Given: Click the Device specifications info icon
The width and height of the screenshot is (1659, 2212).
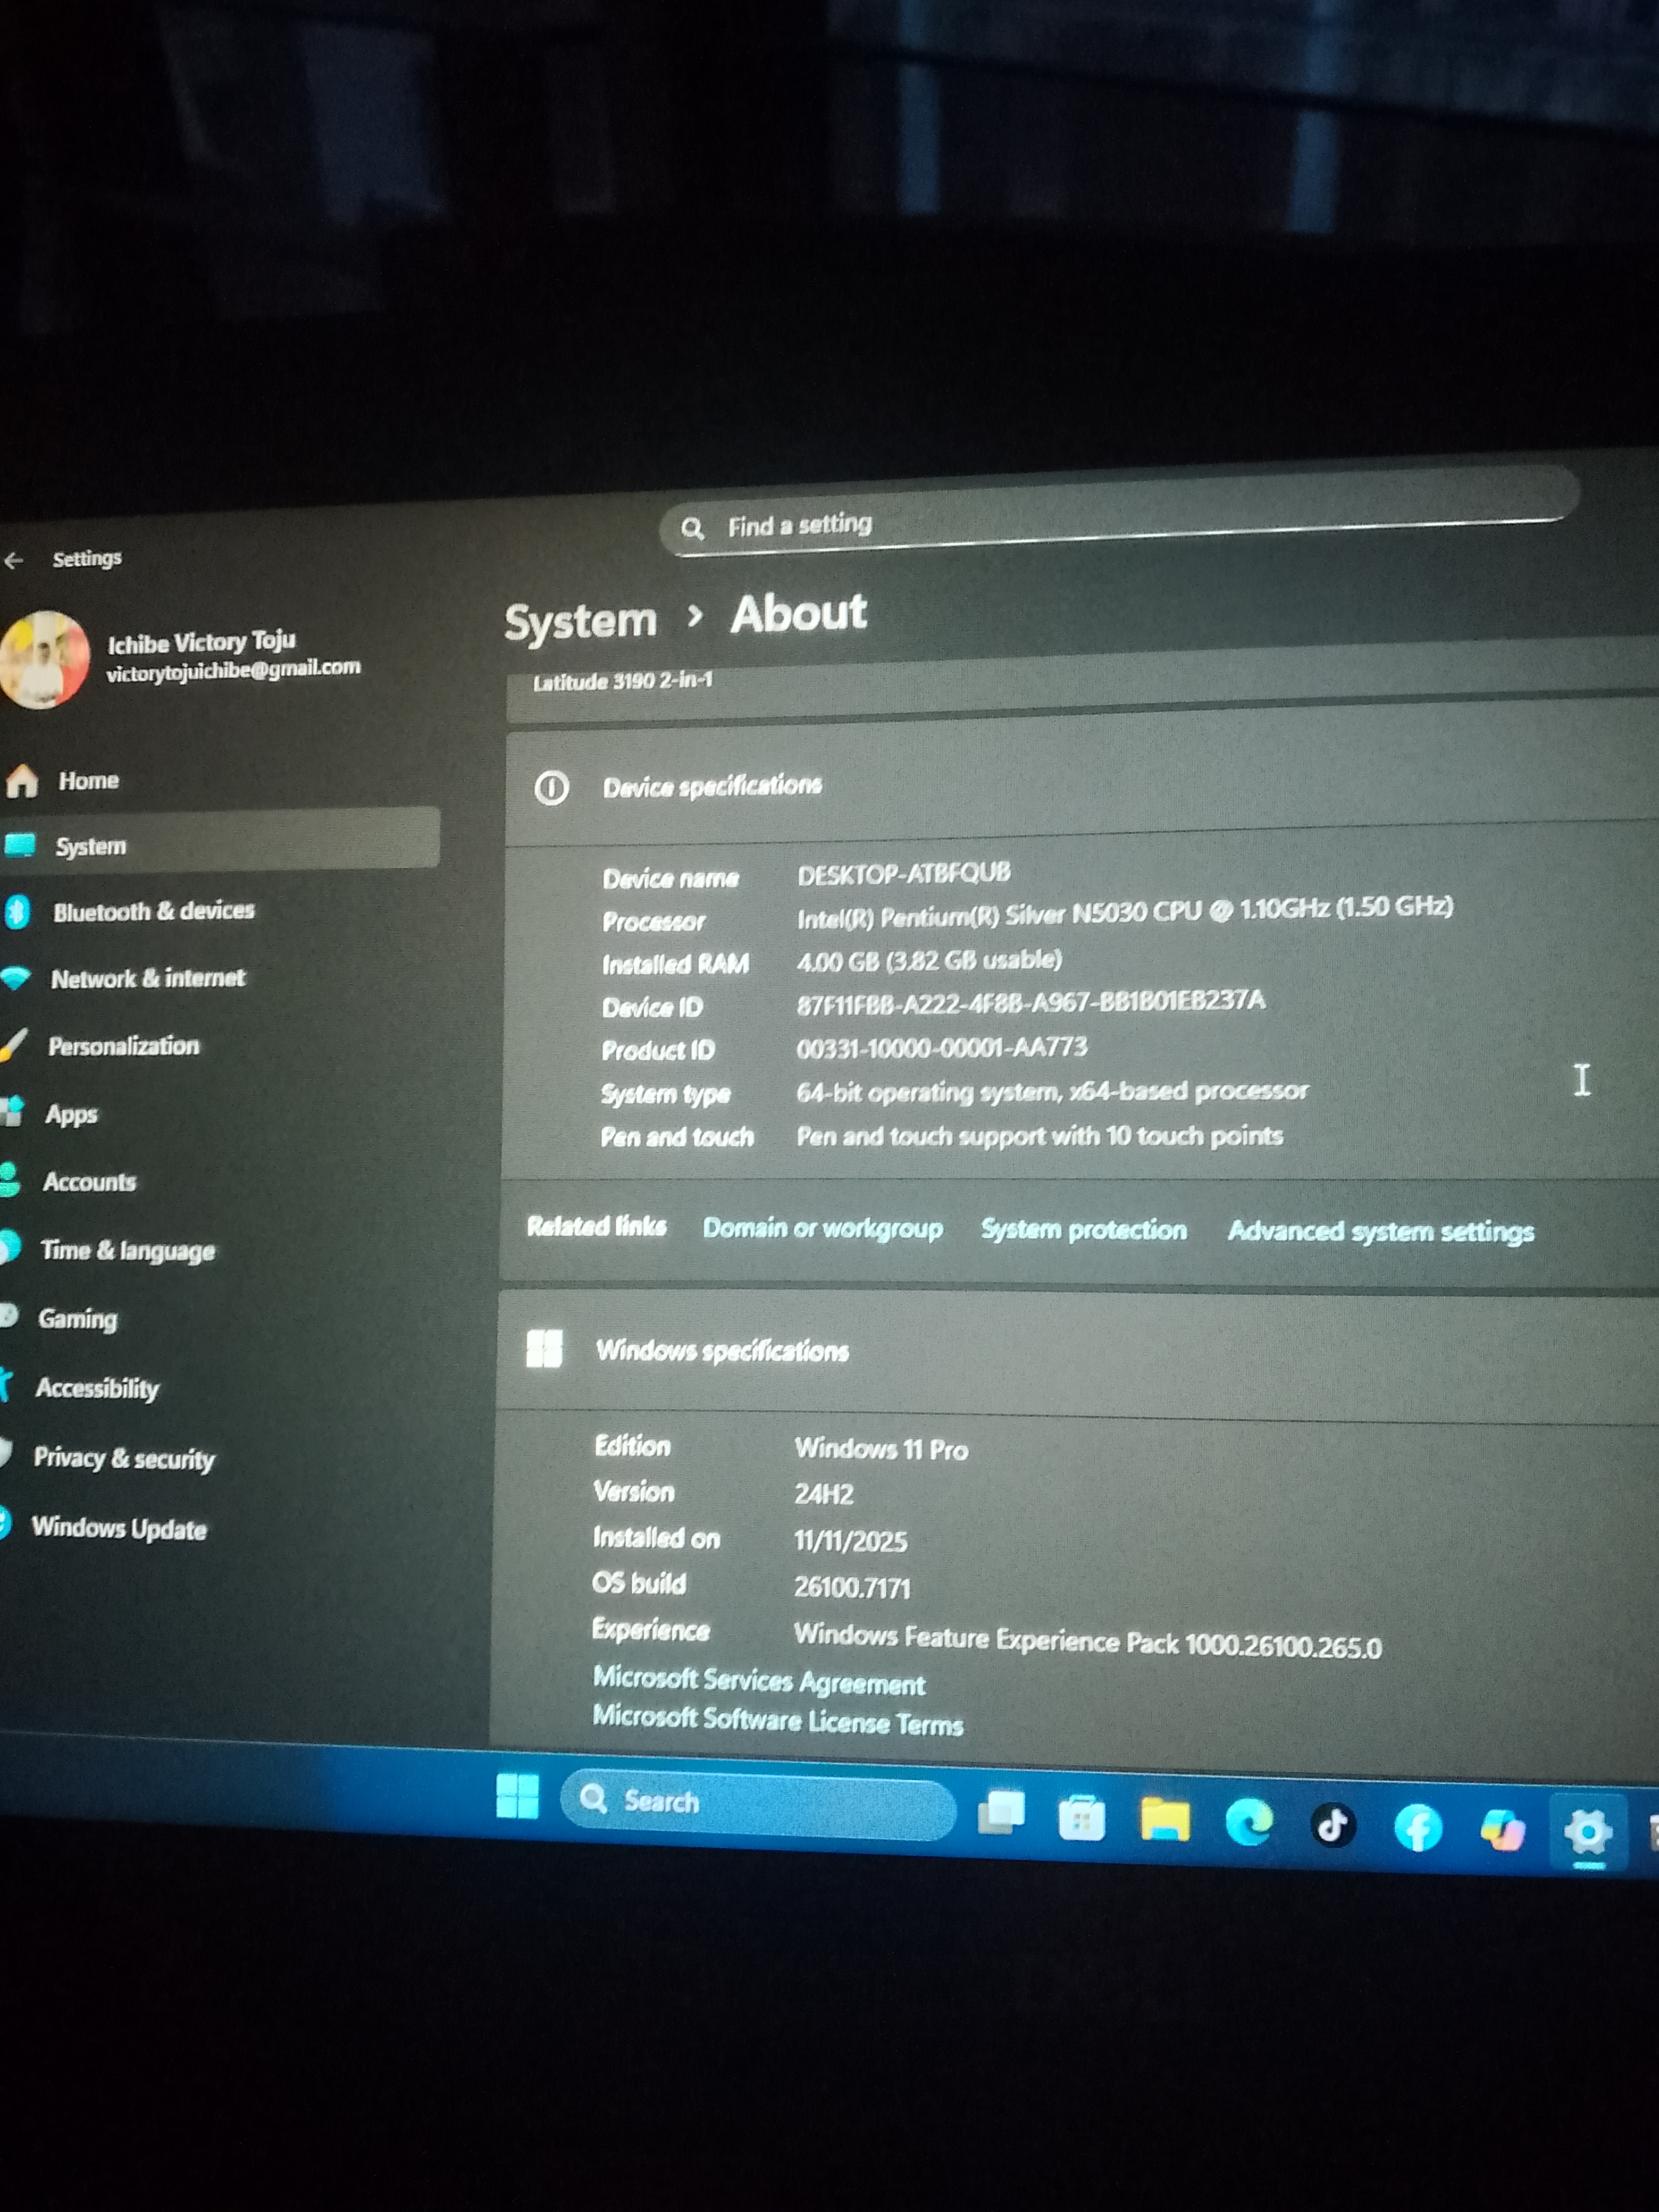Looking at the screenshot, I should coord(551,788).
